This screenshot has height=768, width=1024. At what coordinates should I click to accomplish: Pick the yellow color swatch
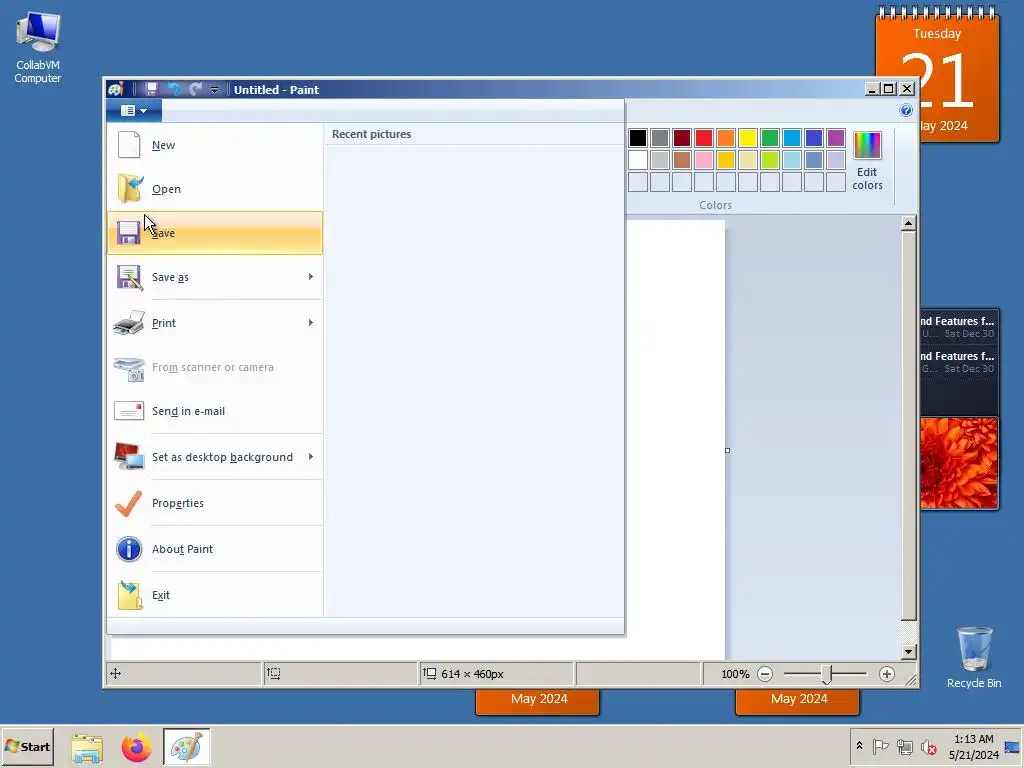pos(748,138)
